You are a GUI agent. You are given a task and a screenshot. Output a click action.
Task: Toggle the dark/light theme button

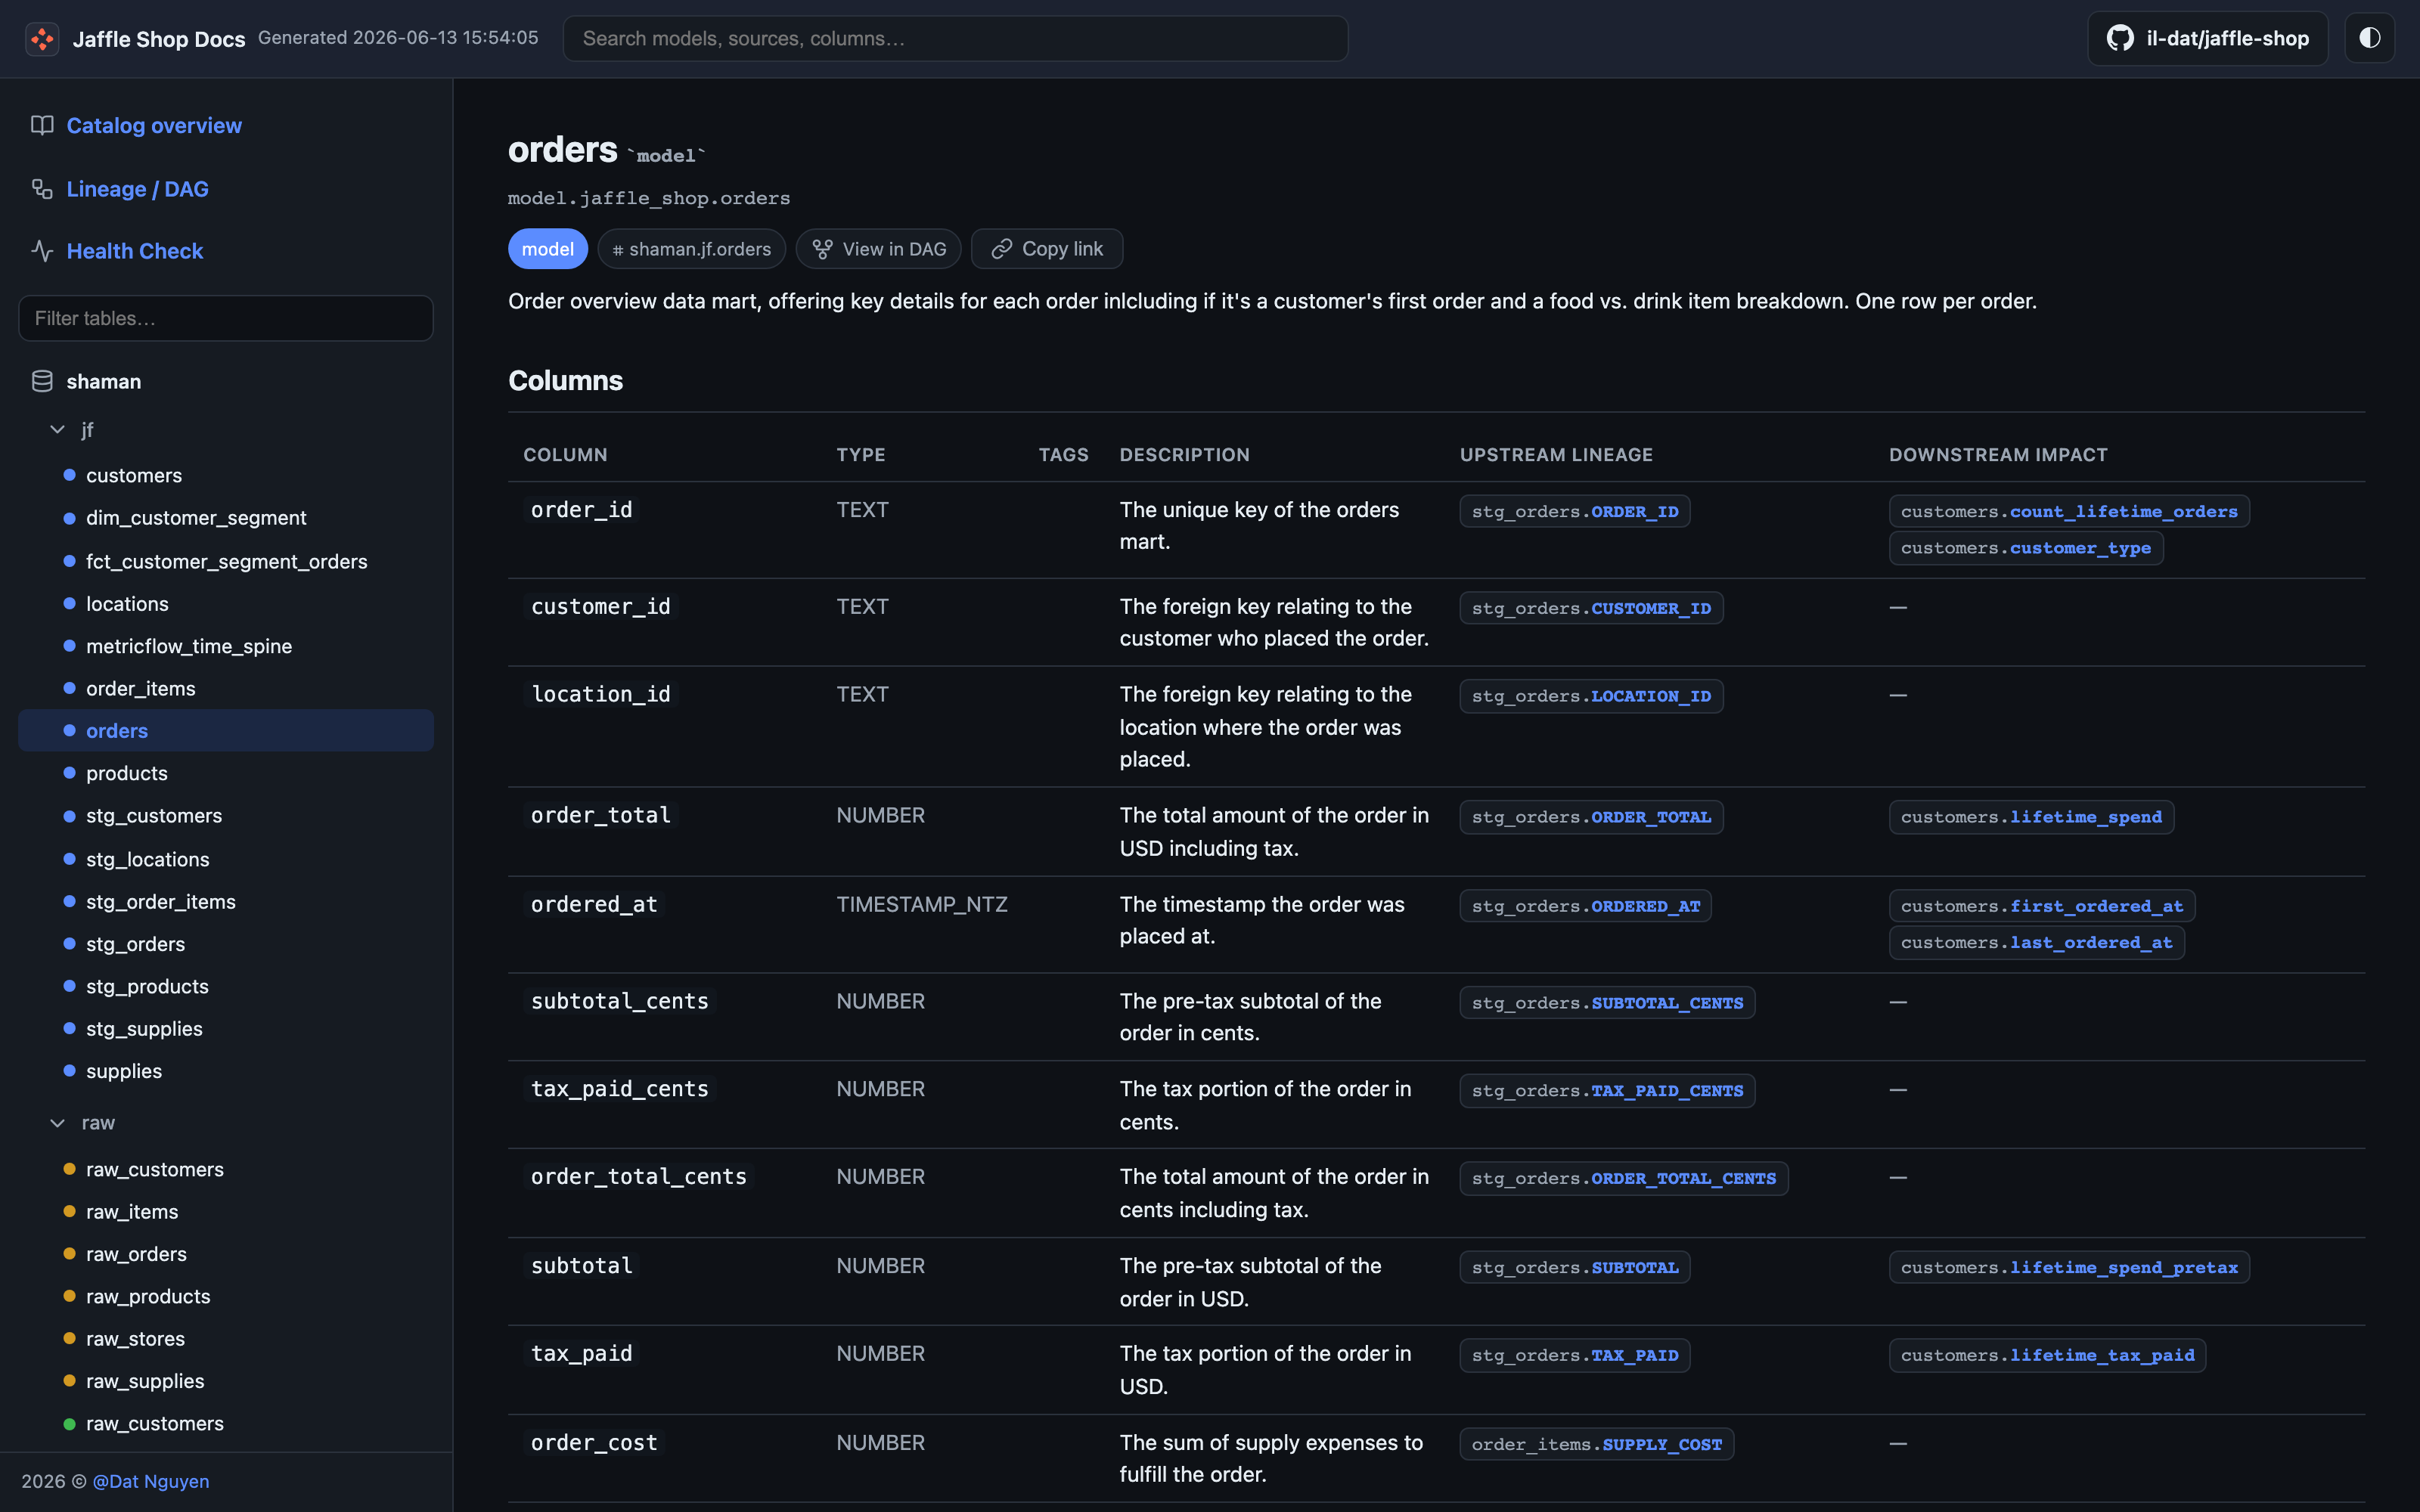point(2369,38)
